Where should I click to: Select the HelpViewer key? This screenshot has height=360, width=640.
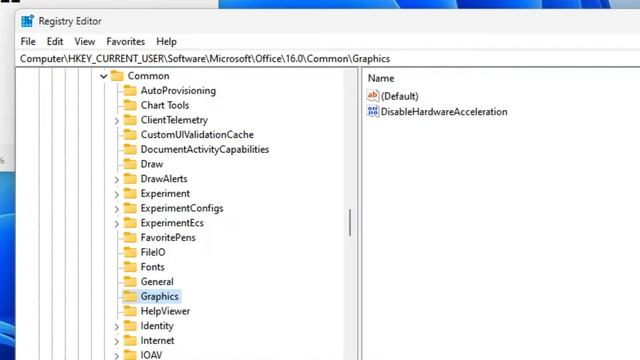[165, 311]
